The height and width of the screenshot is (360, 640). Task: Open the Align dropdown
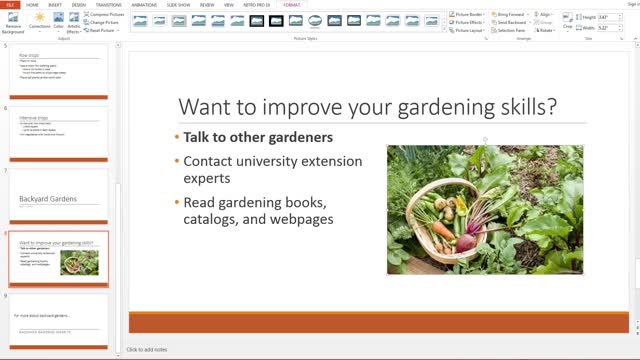(544, 14)
